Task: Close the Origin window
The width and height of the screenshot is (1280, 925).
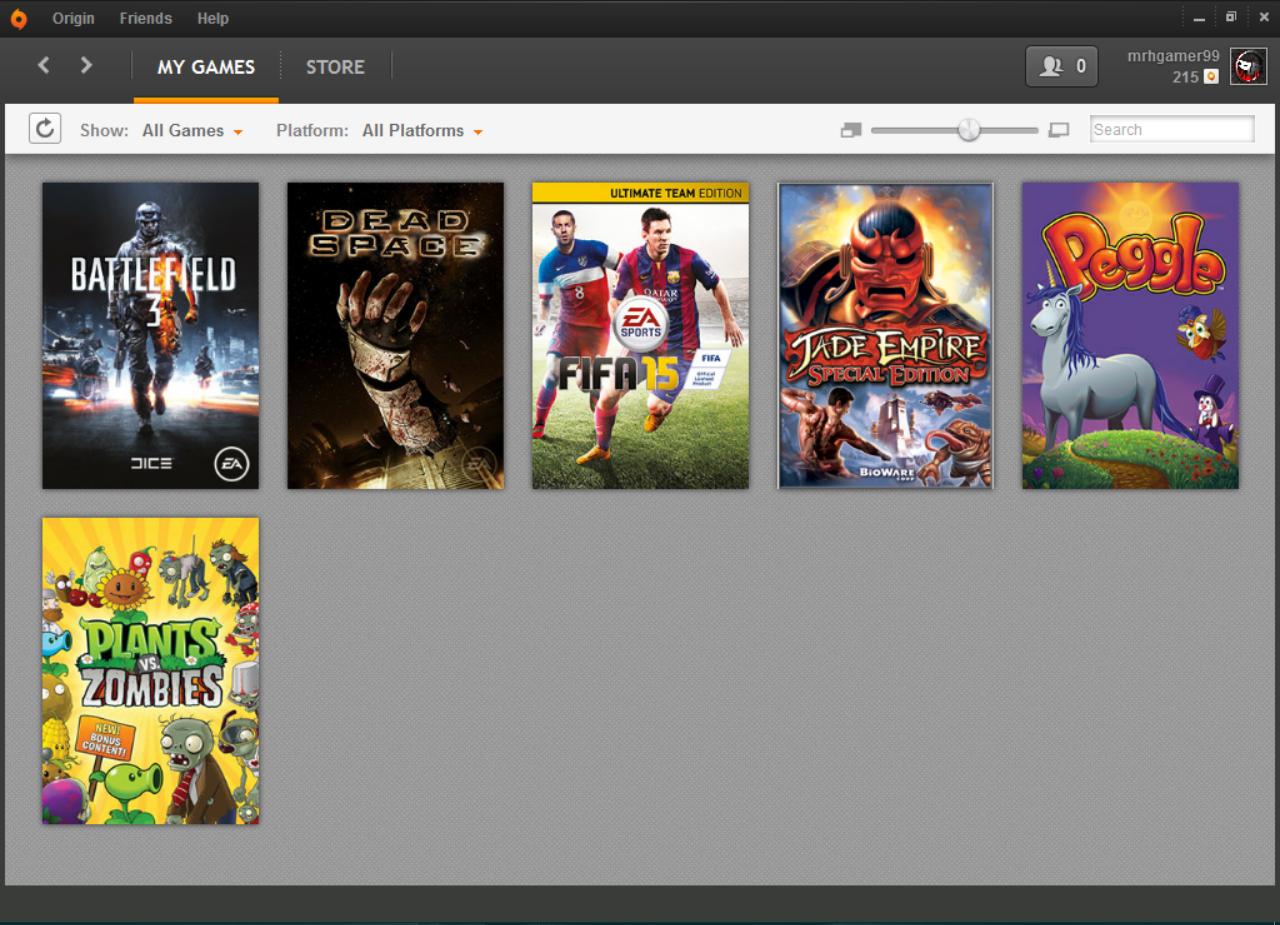Action: coord(1264,18)
